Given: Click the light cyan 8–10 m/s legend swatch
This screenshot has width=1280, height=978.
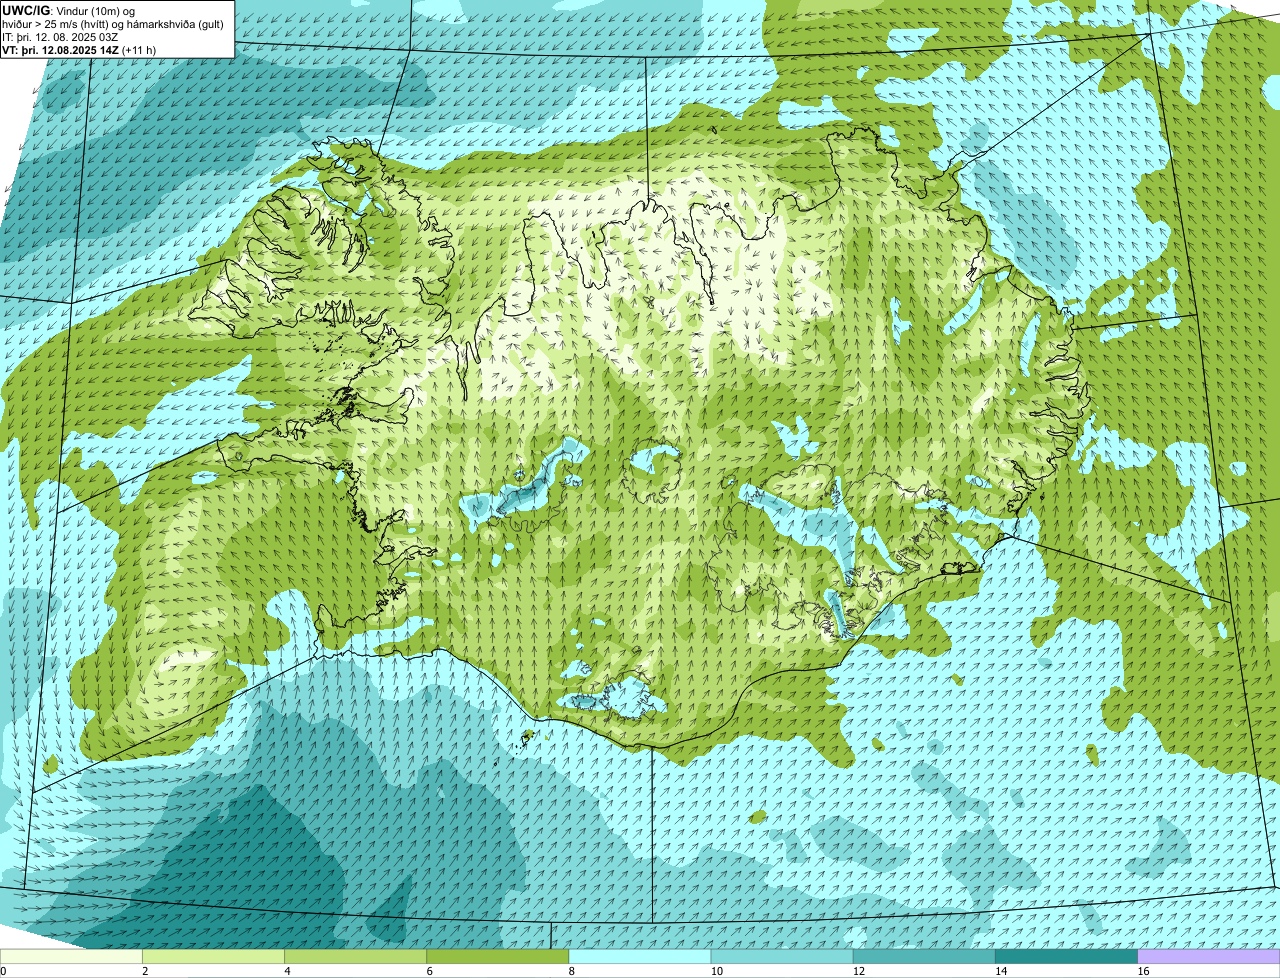Looking at the screenshot, I should click(x=640, y=957).
